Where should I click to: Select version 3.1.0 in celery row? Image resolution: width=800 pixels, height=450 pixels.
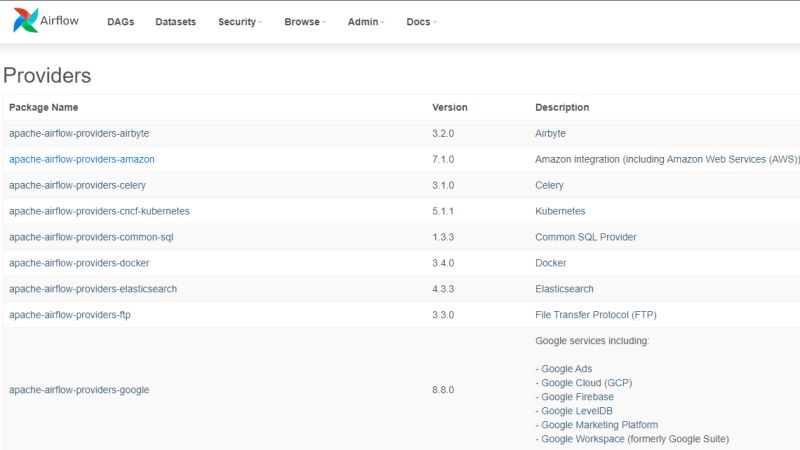(x=443, y=185)
